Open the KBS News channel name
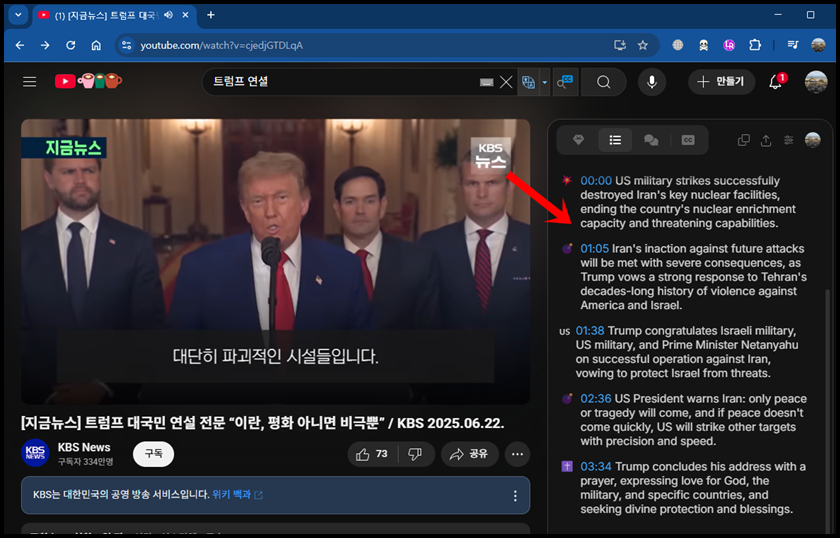Image resolution: width=840 pixels, height=538 pixels. tap(84, 447)
